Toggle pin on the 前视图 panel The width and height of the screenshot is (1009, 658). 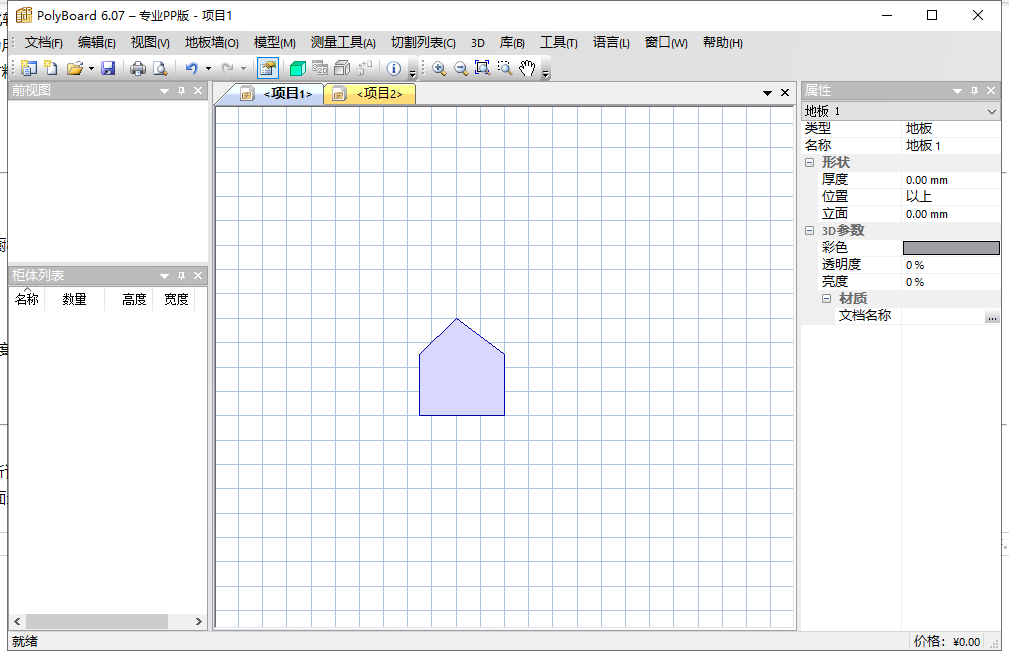pyautogui.click(x=181, y=91)
